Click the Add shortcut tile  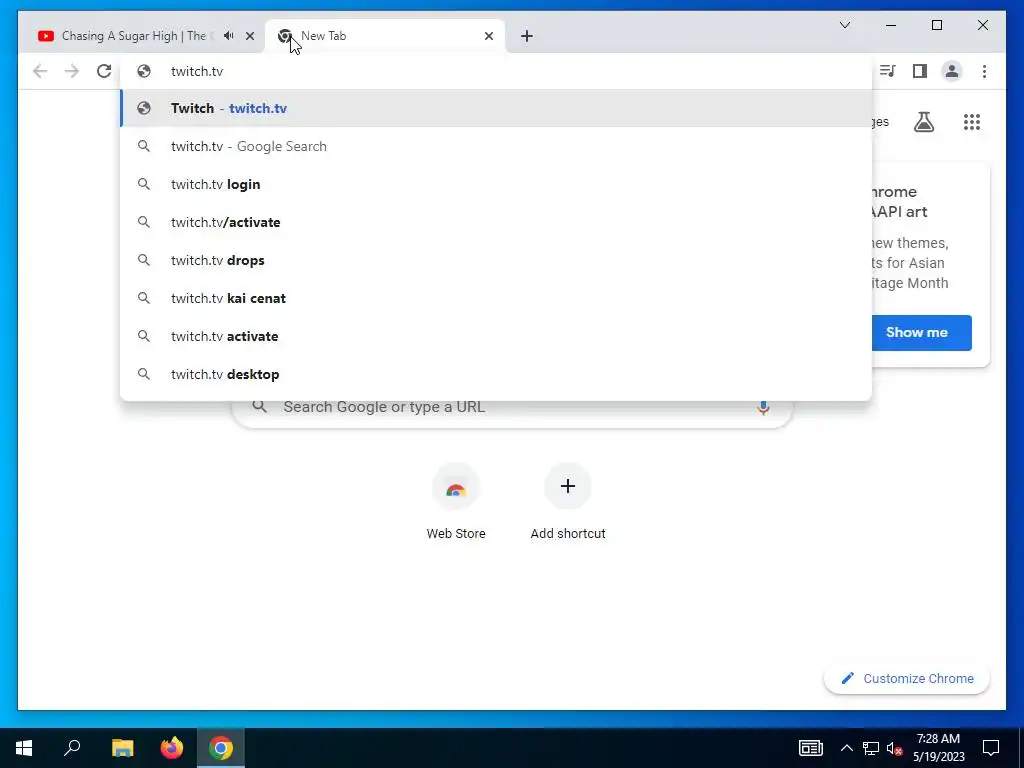(x=568, y=502)
